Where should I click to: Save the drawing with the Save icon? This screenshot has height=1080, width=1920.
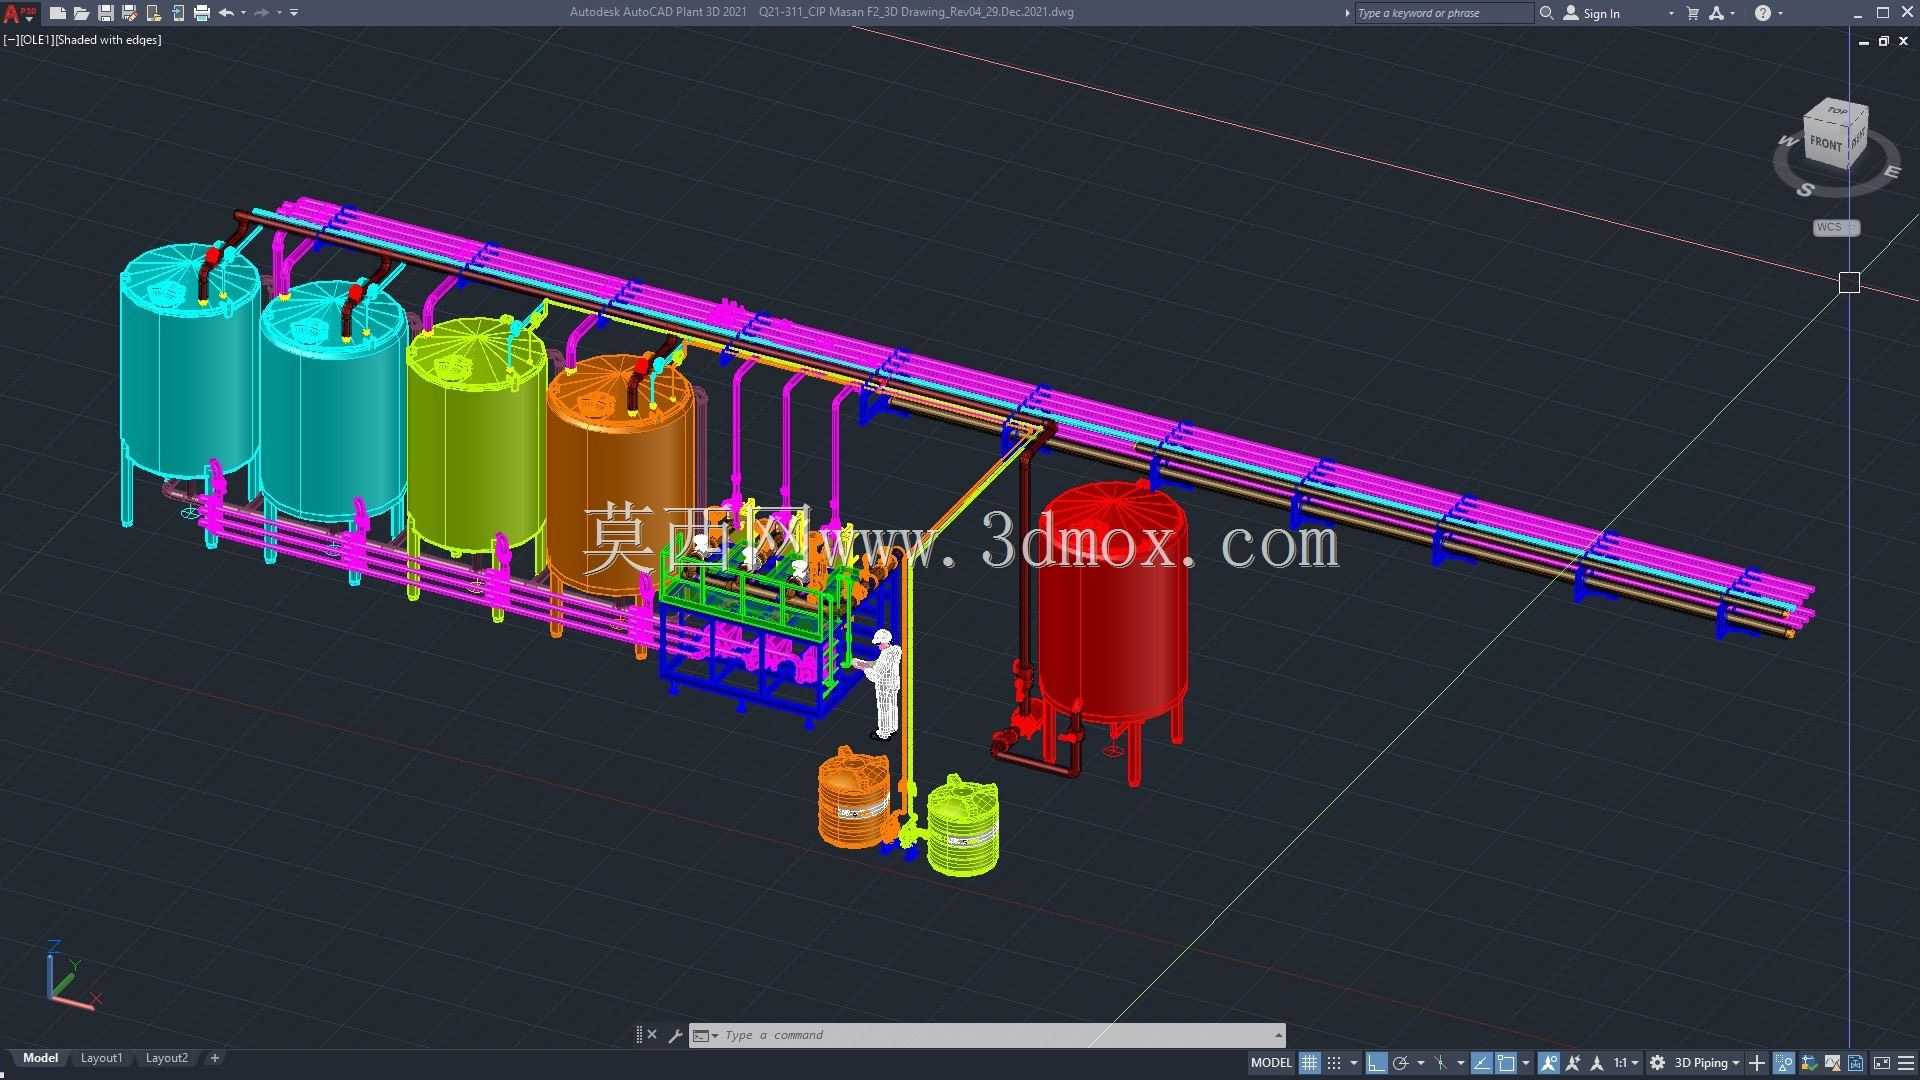(x=105, y=13)
